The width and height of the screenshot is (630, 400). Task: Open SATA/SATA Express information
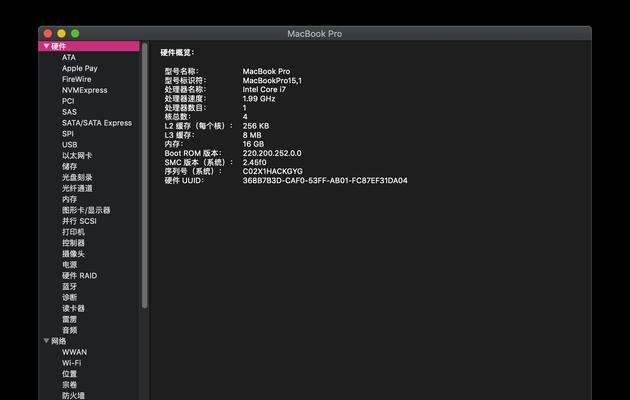[x=97, y=122]
